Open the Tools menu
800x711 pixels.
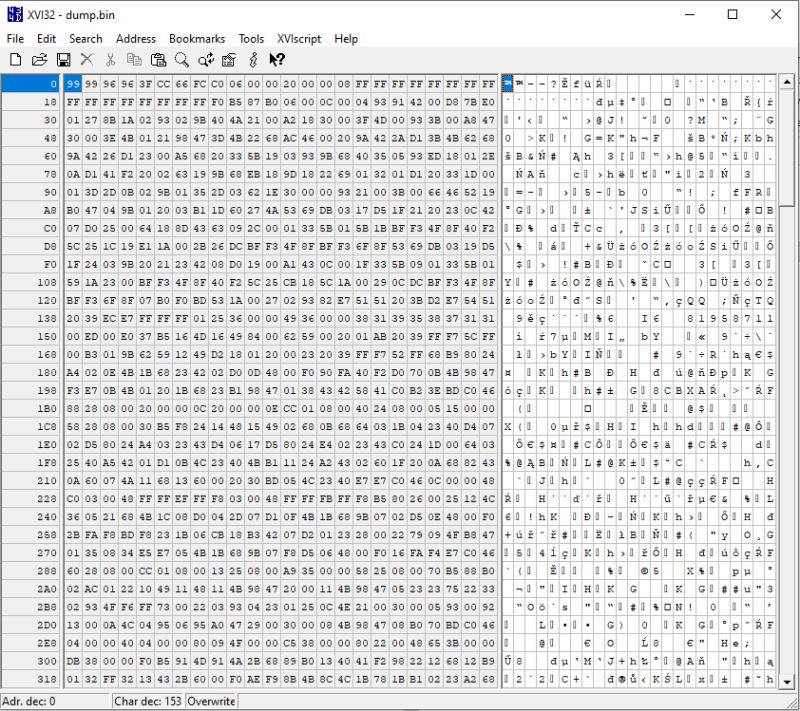pyautogui.click(x=251, y=39)
